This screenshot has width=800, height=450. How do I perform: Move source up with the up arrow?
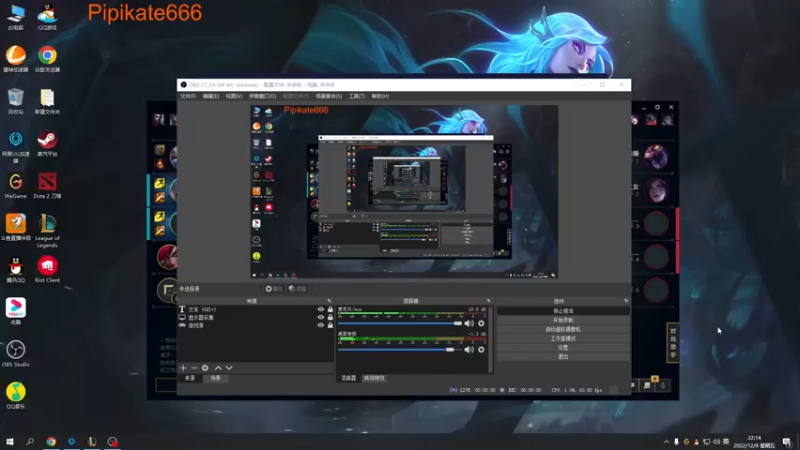tap(218, 368)
